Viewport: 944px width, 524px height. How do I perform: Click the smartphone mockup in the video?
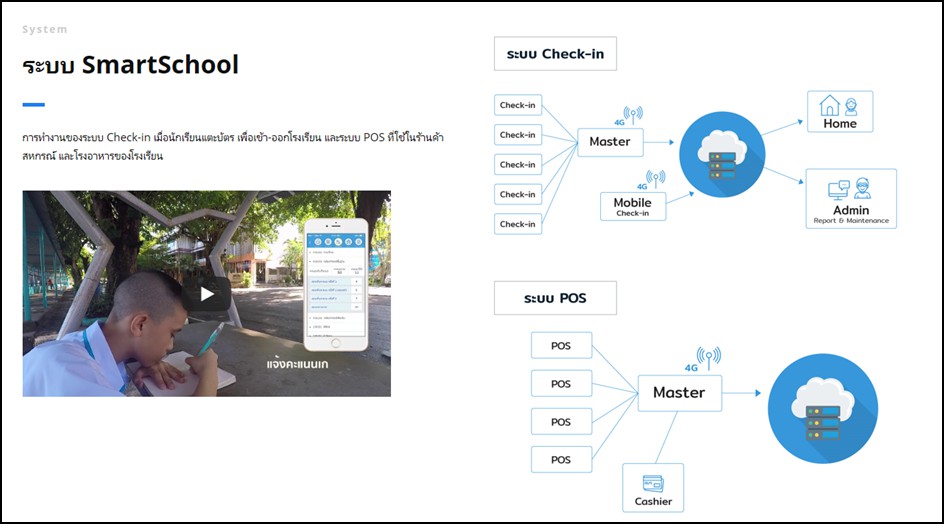pos(335,284)
